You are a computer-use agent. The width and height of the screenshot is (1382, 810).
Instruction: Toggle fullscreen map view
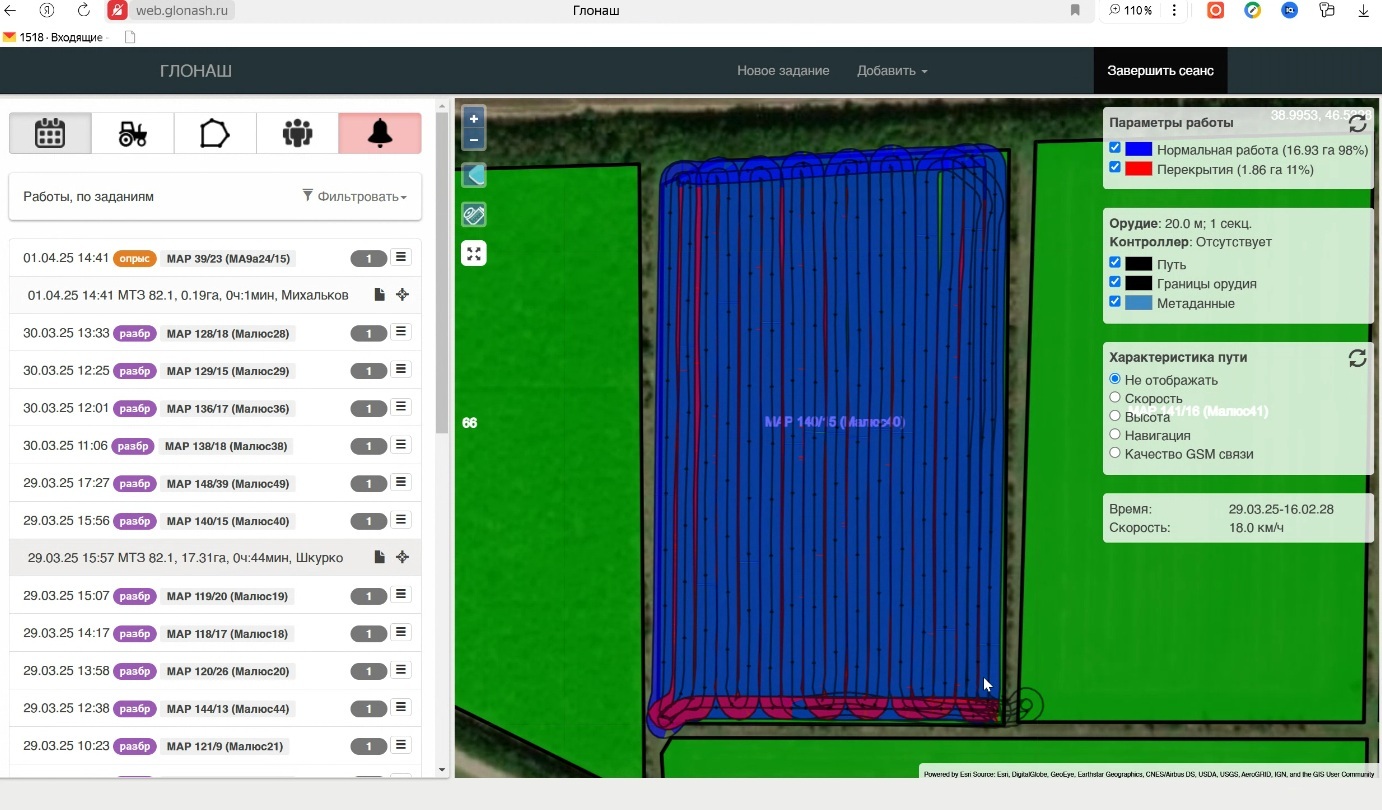(474, 253)
